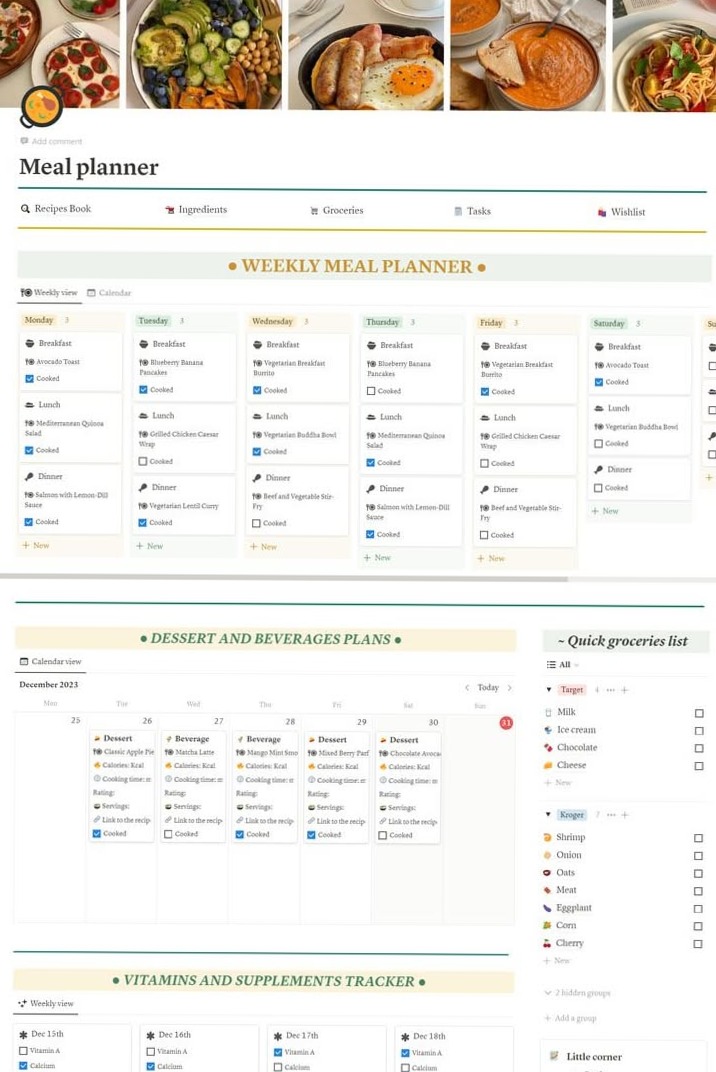Uncheck Cooked for Monday Avocado Toast
The image size is (716, 1072).
29,379
